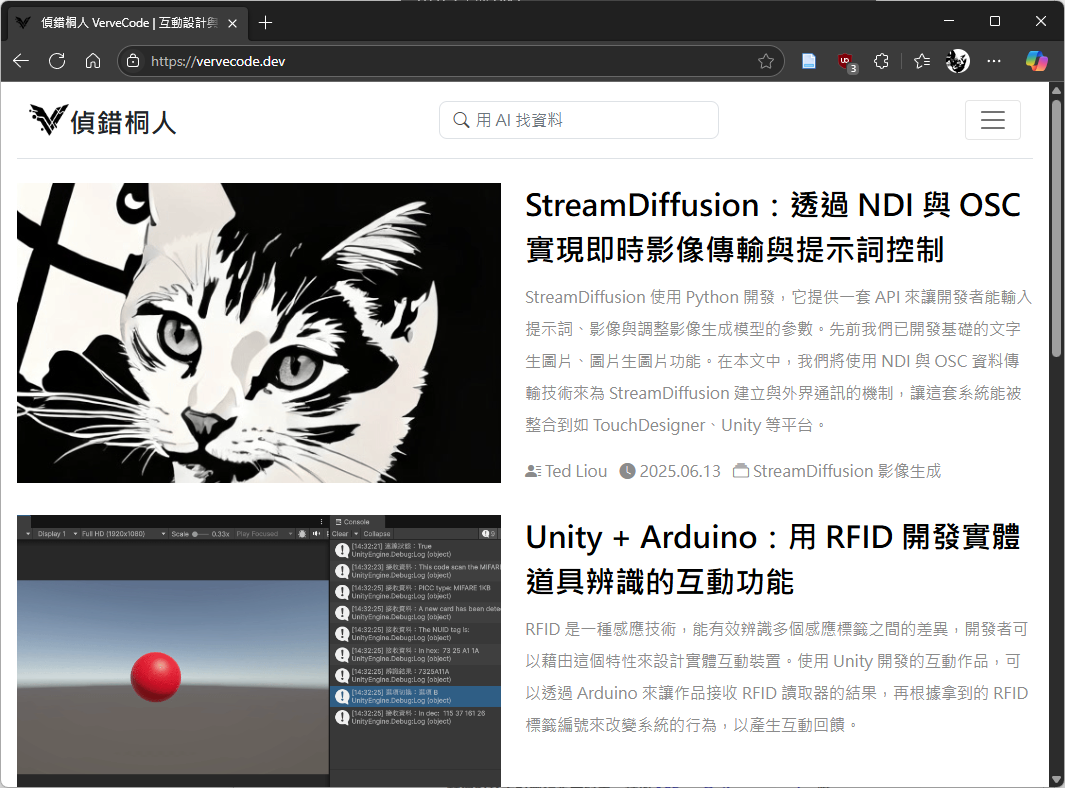The height and width of the screenshot is (788, 1065).
Task: Open the favorites list icon
Action: click(x=921, y=61)
